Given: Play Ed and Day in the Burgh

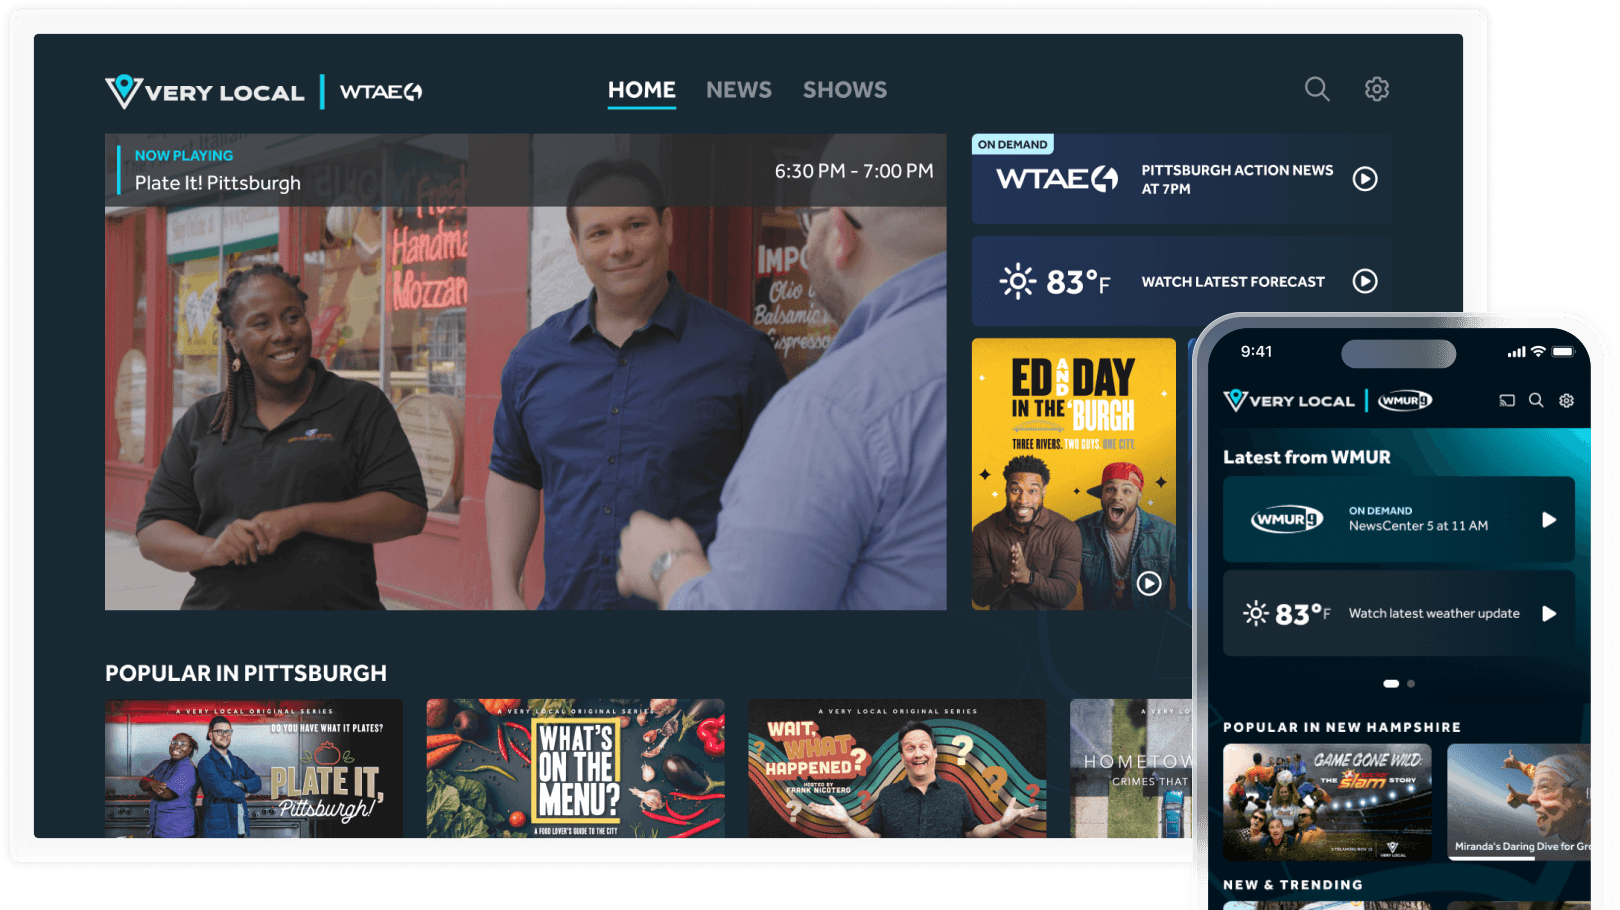Looking at the screenshot, I should [x=1149, y=583].
